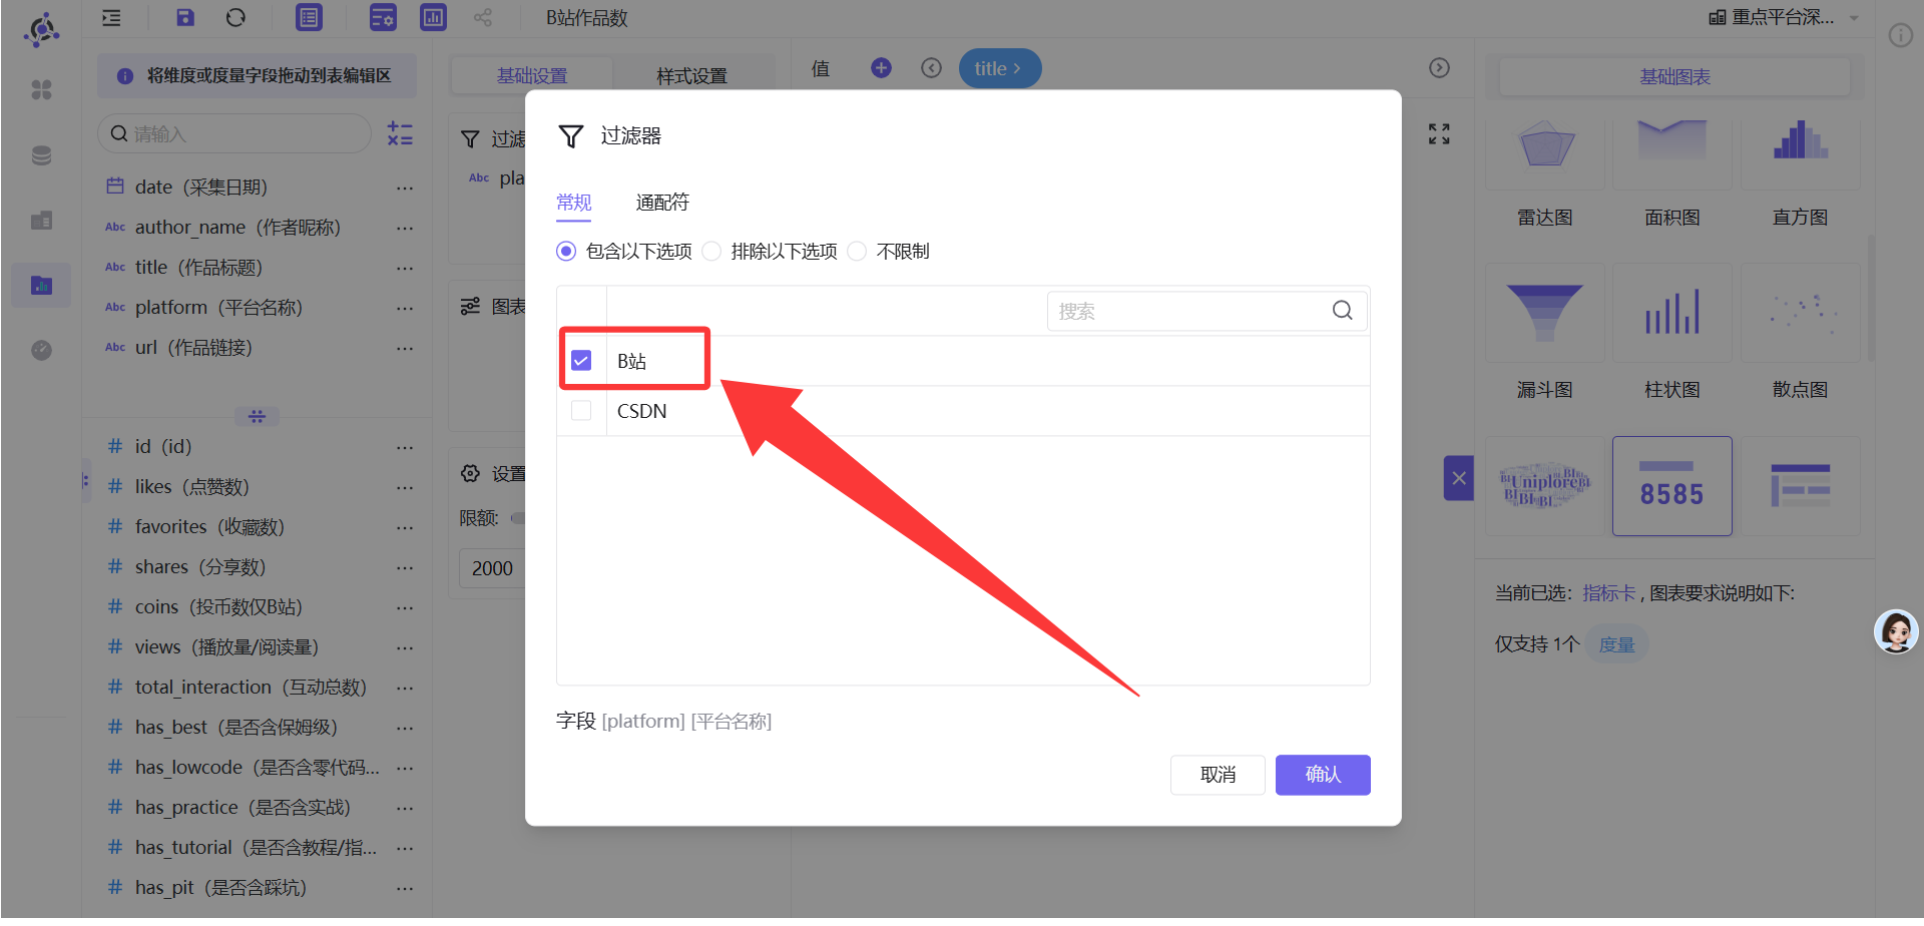The height and width of the screenshot is (926, 1924).
Task: Open more options for author_name field
Action: tap(404, 228)
